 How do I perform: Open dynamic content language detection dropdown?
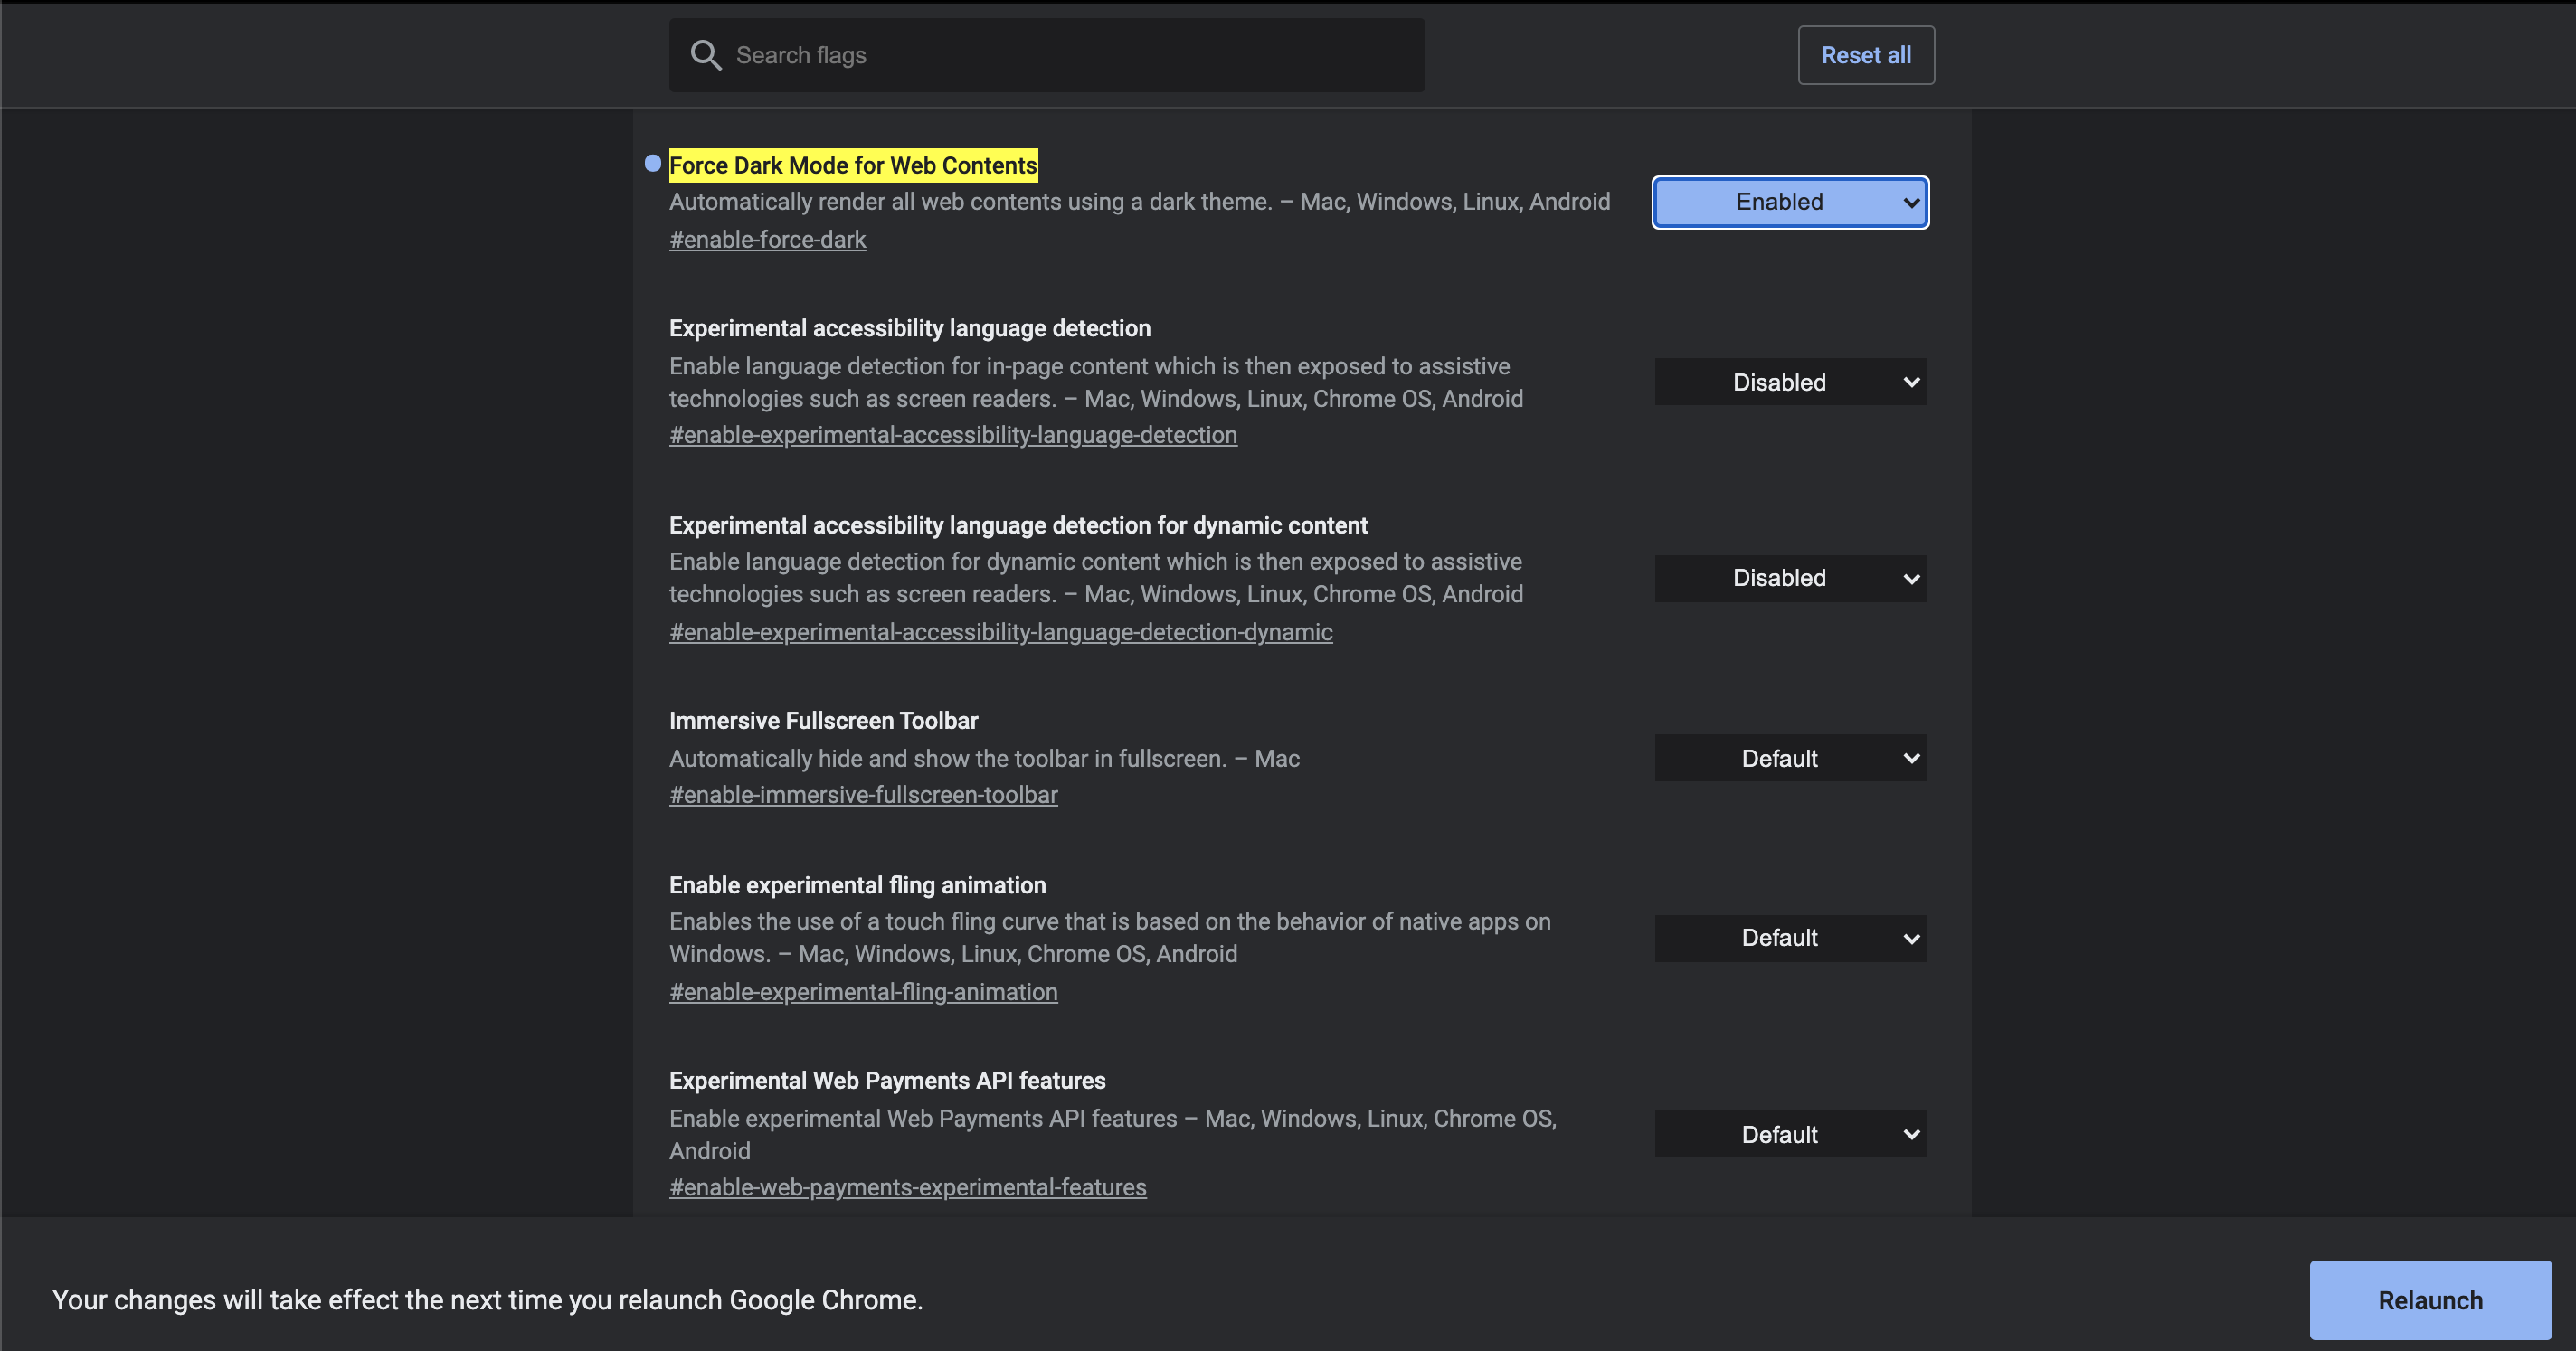click(1789, 578)
